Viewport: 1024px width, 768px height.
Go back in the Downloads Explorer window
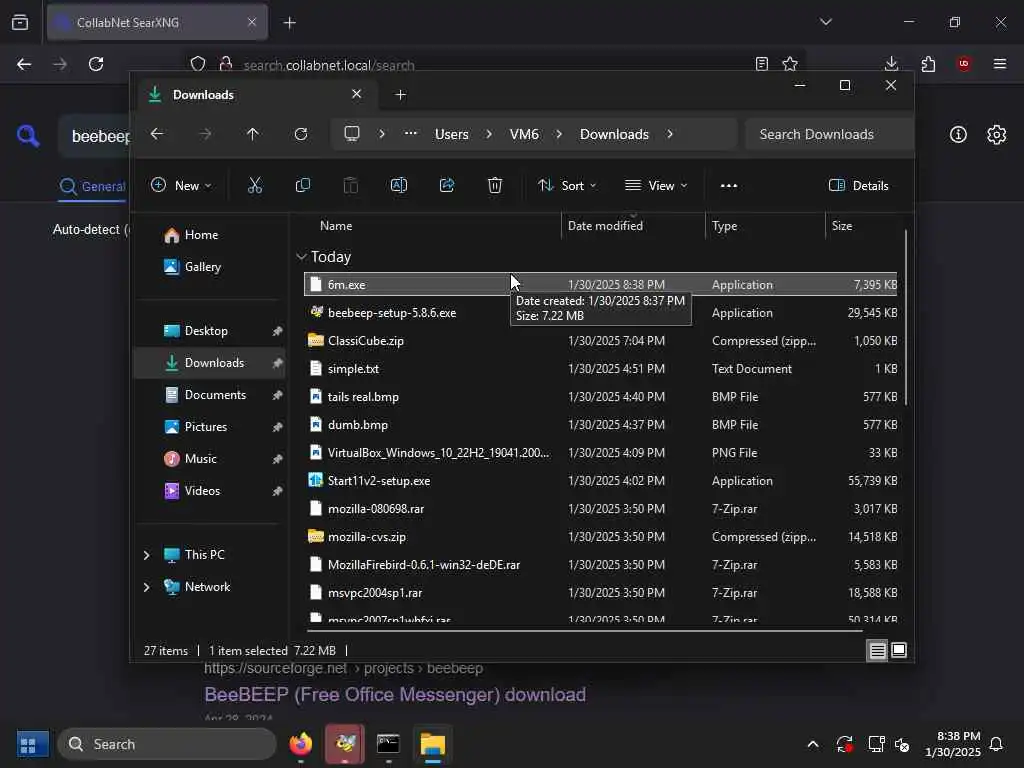coord(157,134)
